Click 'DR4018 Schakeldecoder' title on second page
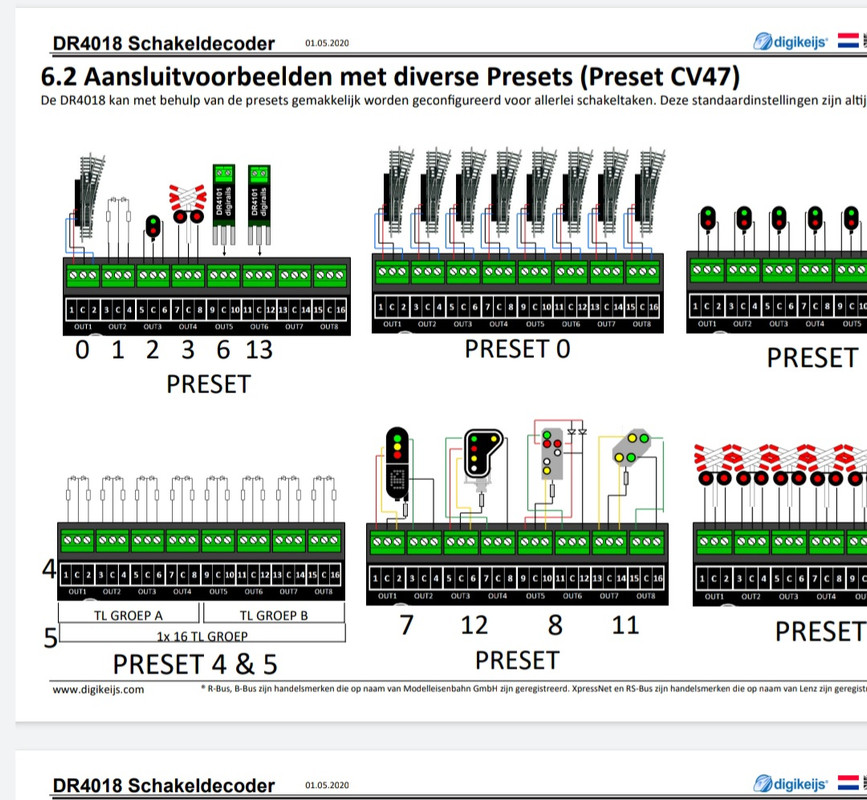867x800 pixels. [x=164, y=785]
